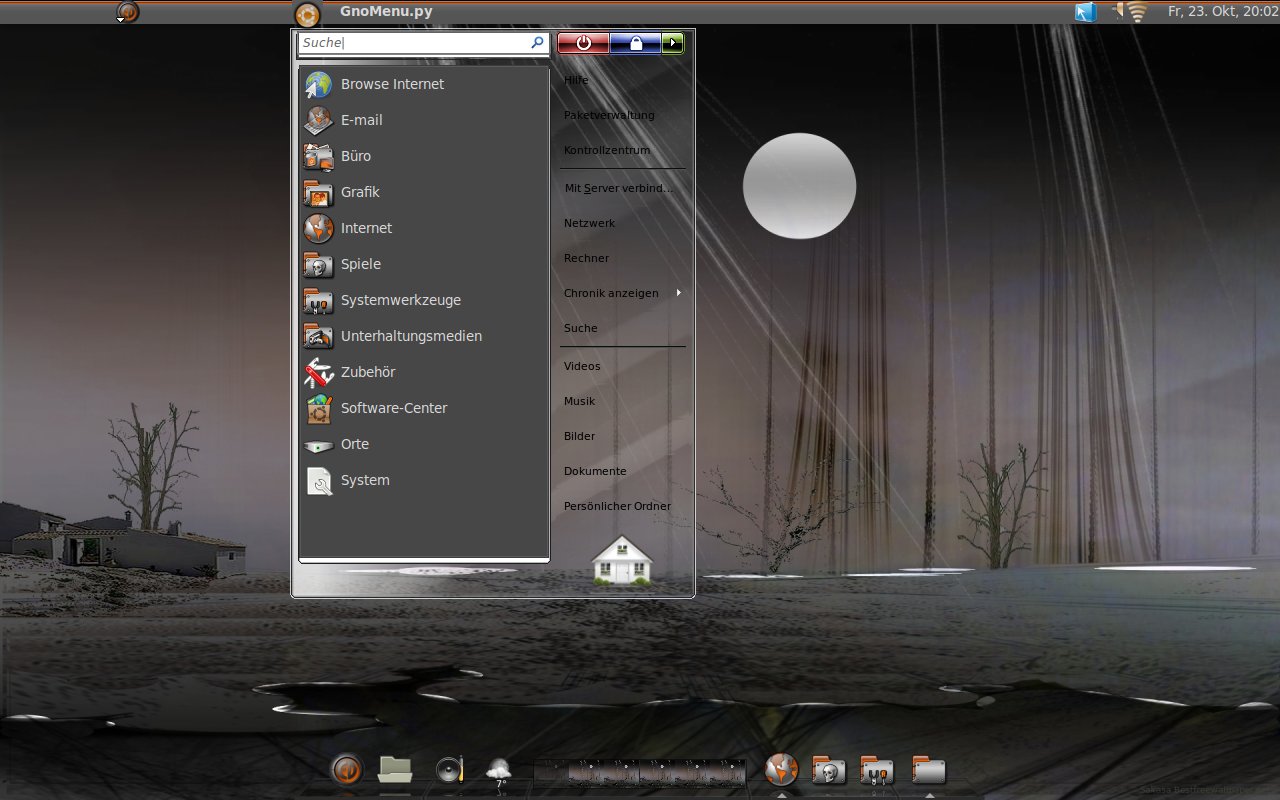Viewport: 1280px width, 800px height.
Task: Expand Chronik anzeigen submenu arrow
Action: (679, 293)
